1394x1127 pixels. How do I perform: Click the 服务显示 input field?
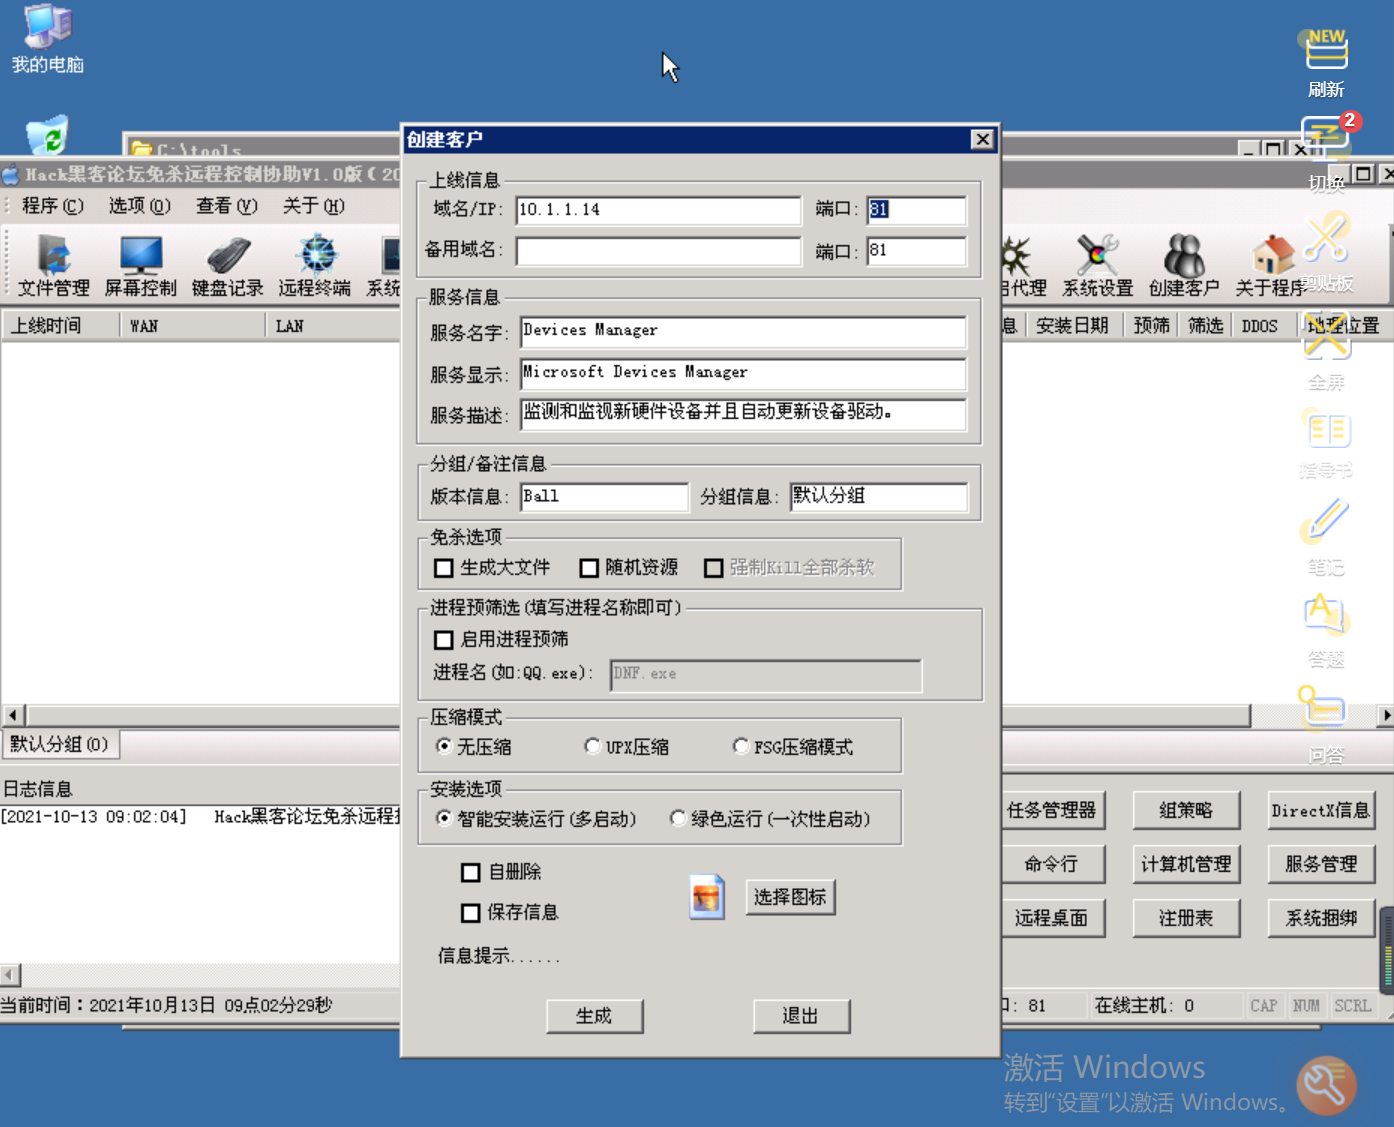(743, 374)
